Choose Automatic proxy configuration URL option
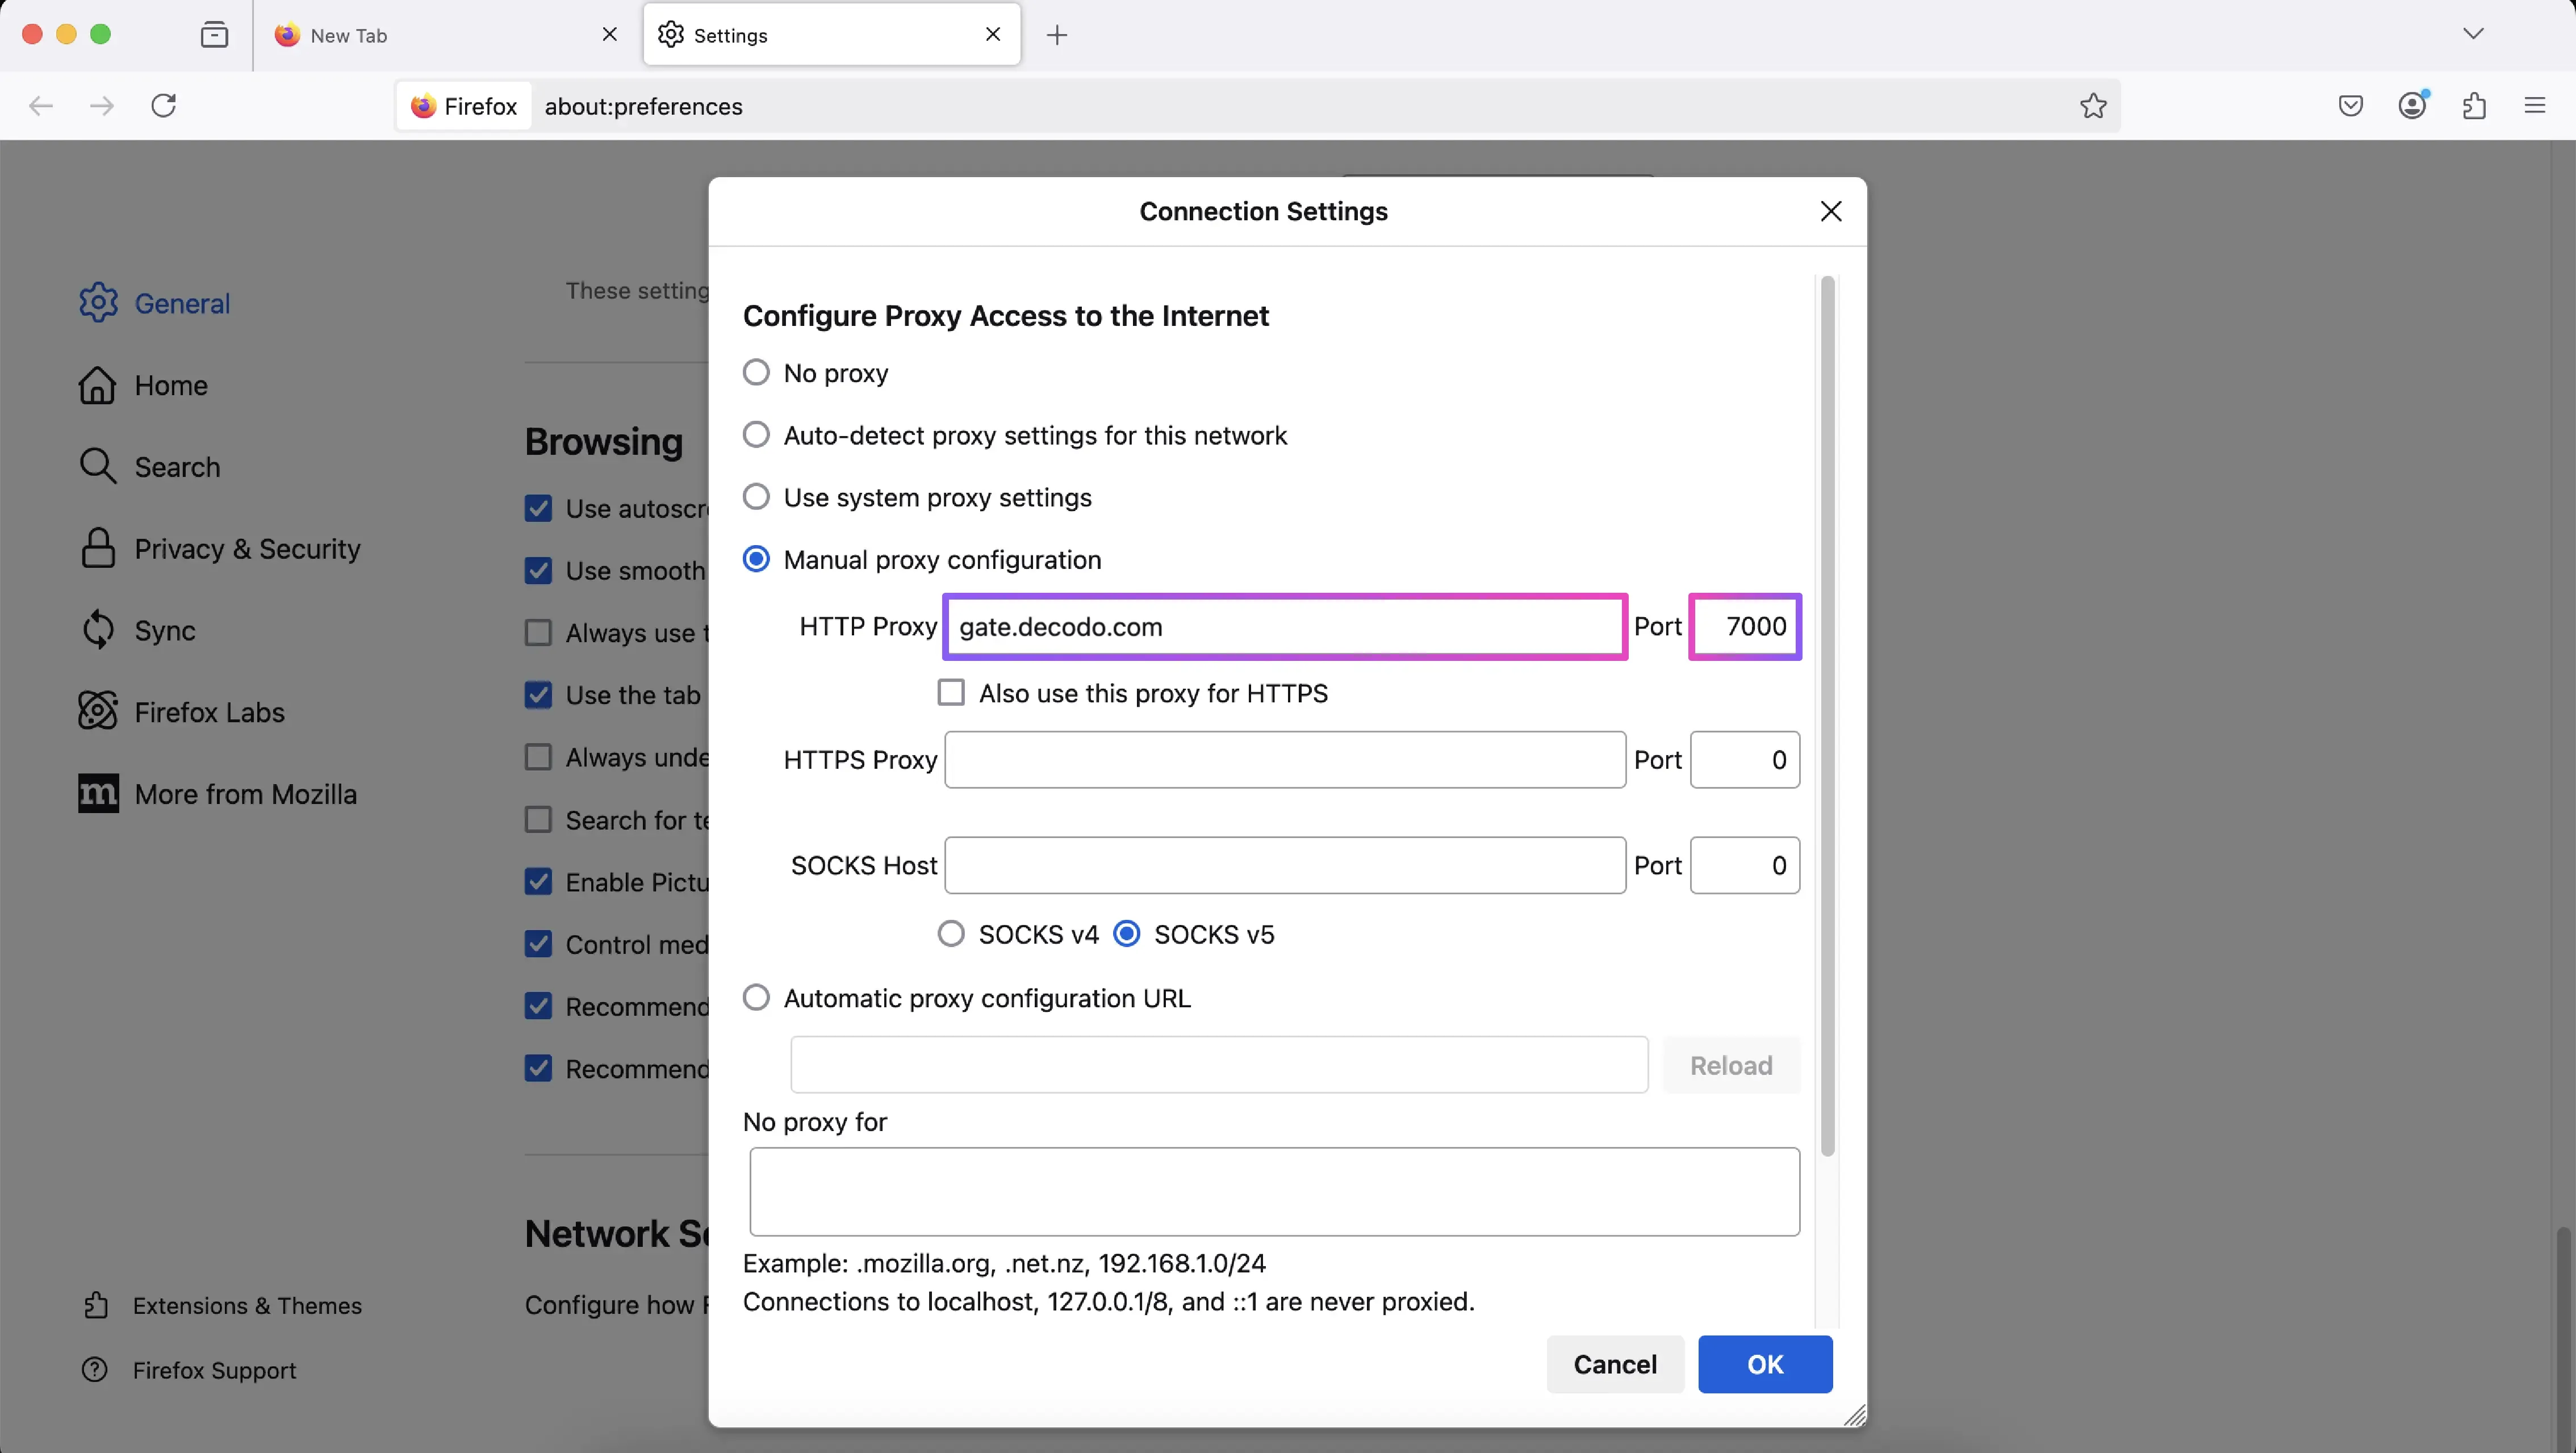The width and height of the screenshot is (2576, 1453). (x=757, y=998)
